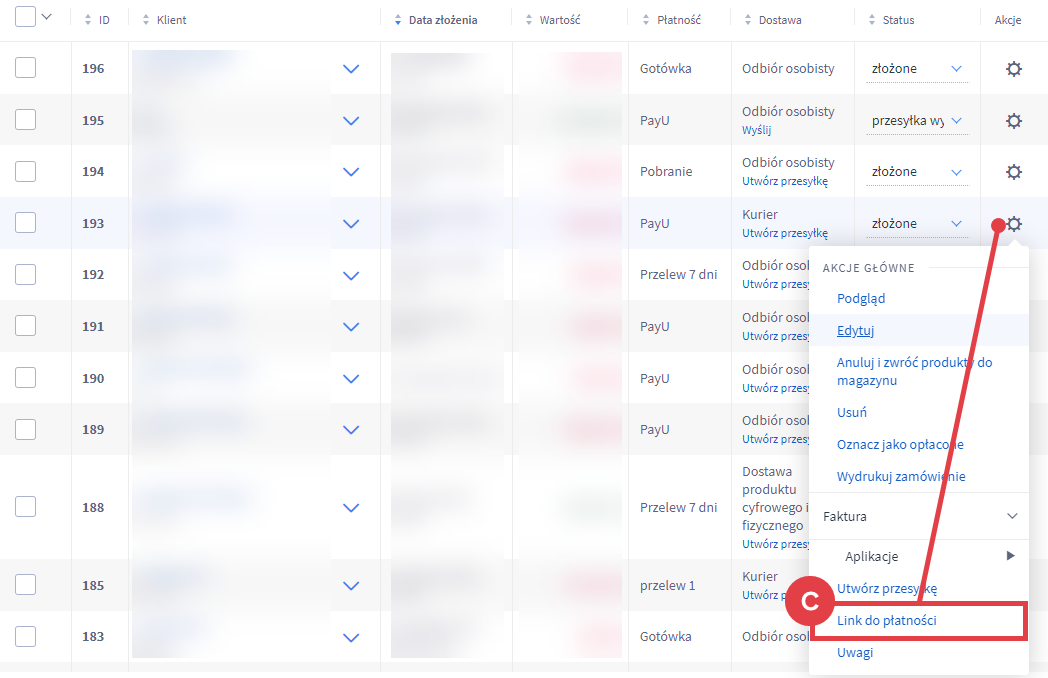Sort orders by ID column arrows
The height and width of the screenshot is (678, 1048).
point(88,20)
